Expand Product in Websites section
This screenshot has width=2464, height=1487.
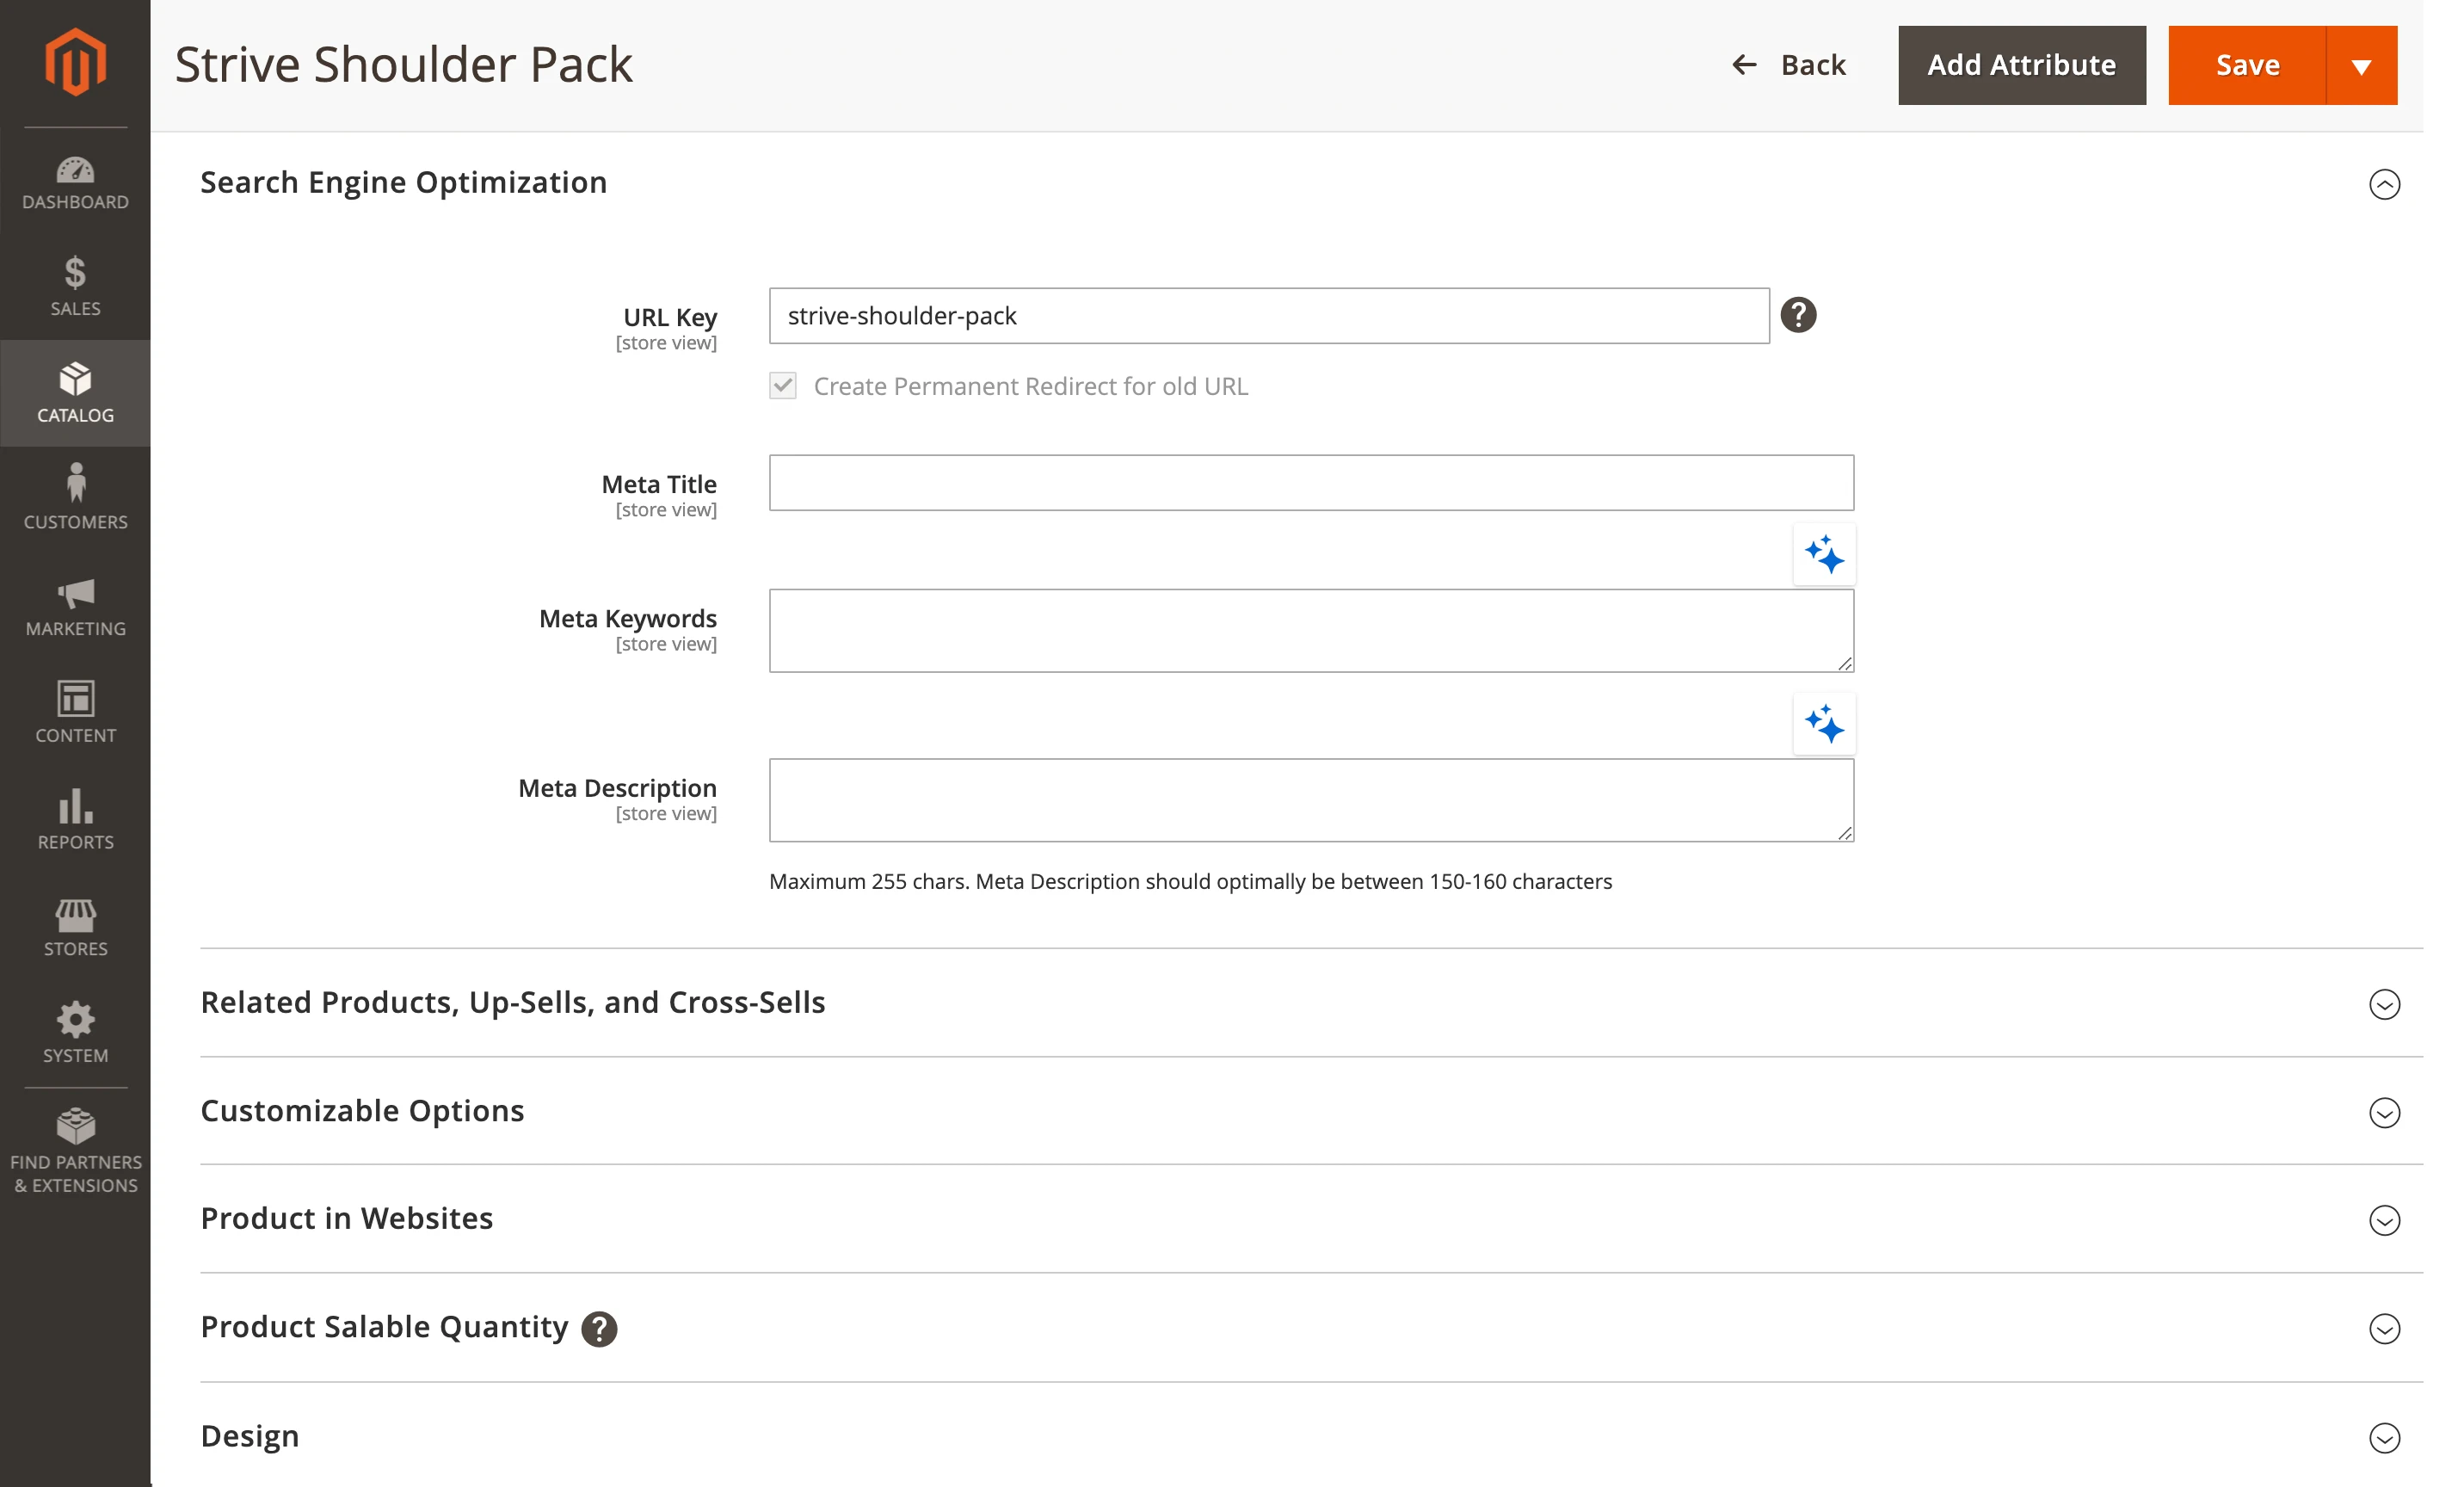2383,1220
